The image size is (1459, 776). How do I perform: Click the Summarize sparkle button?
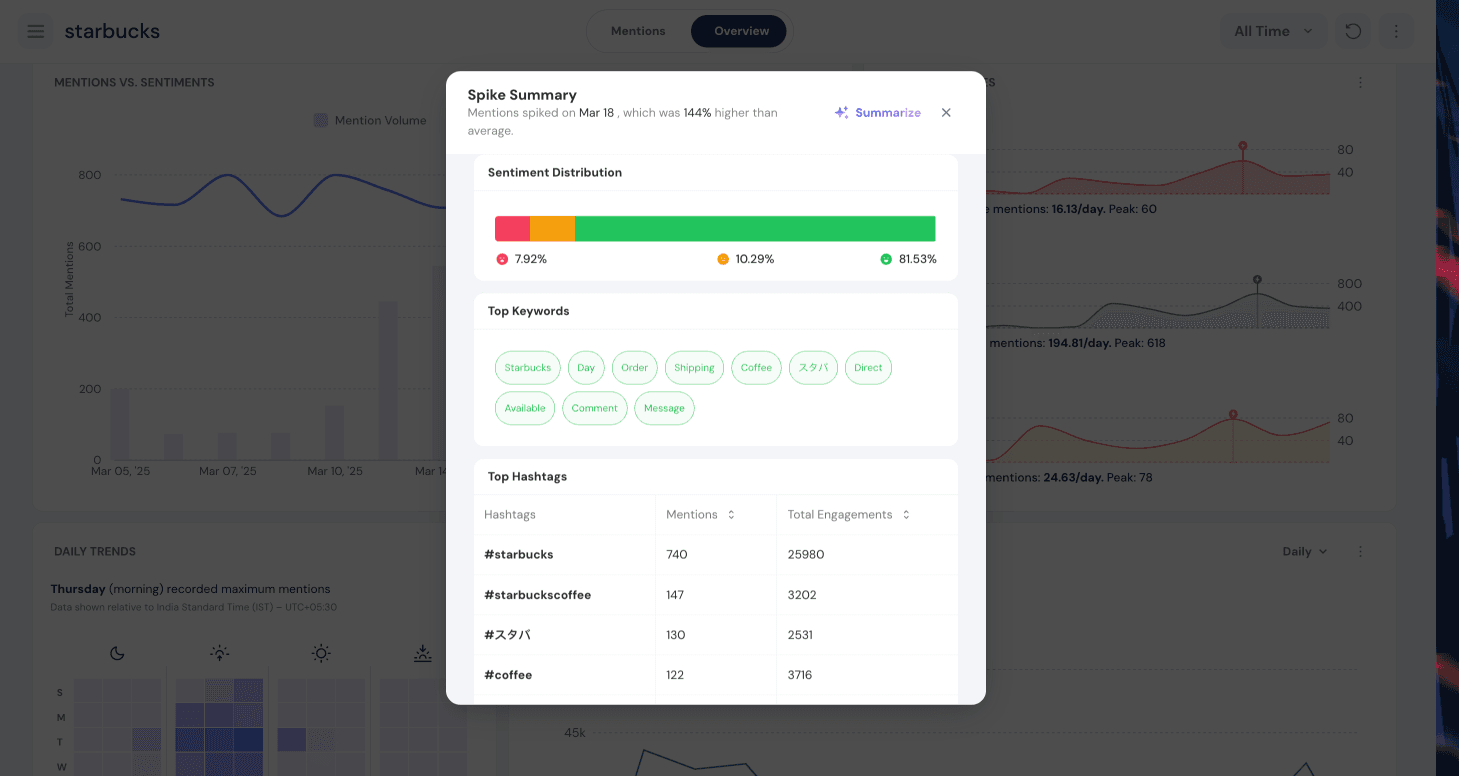pyautogui.click(x=877, y=113)
